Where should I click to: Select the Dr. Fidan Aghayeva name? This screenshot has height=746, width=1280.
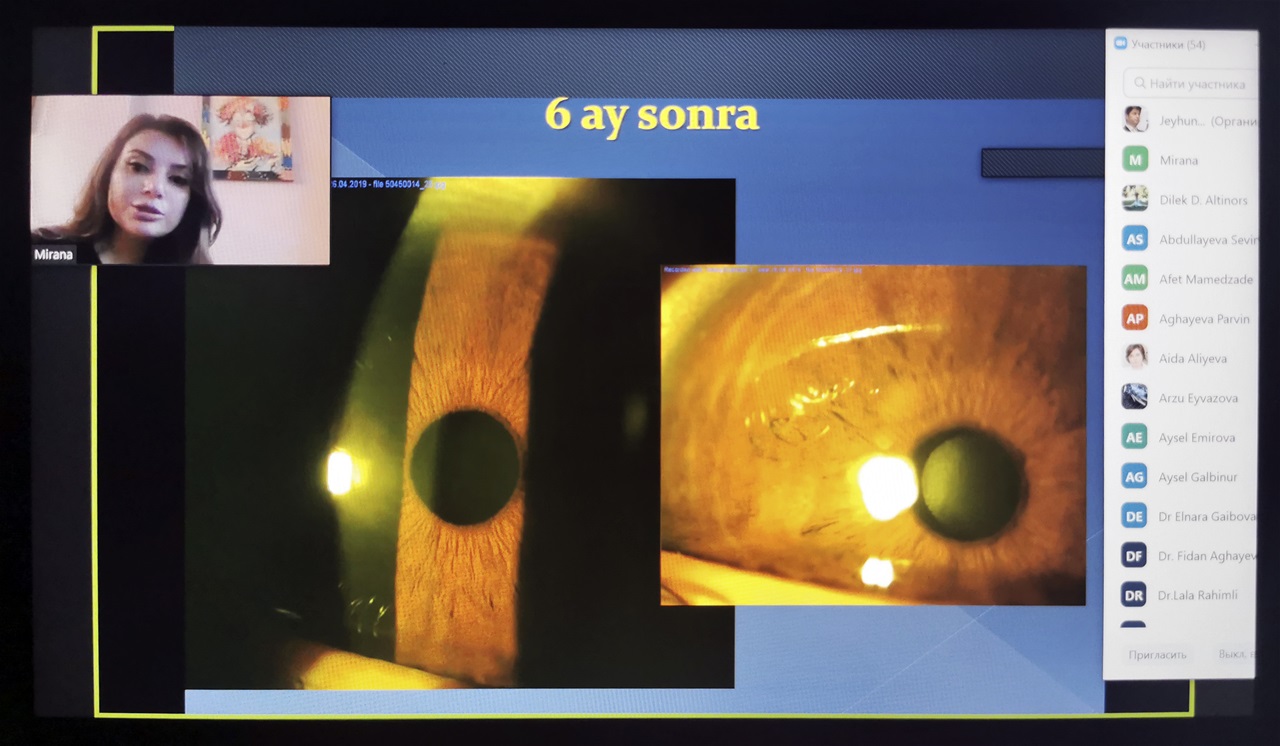[1207, 556]
